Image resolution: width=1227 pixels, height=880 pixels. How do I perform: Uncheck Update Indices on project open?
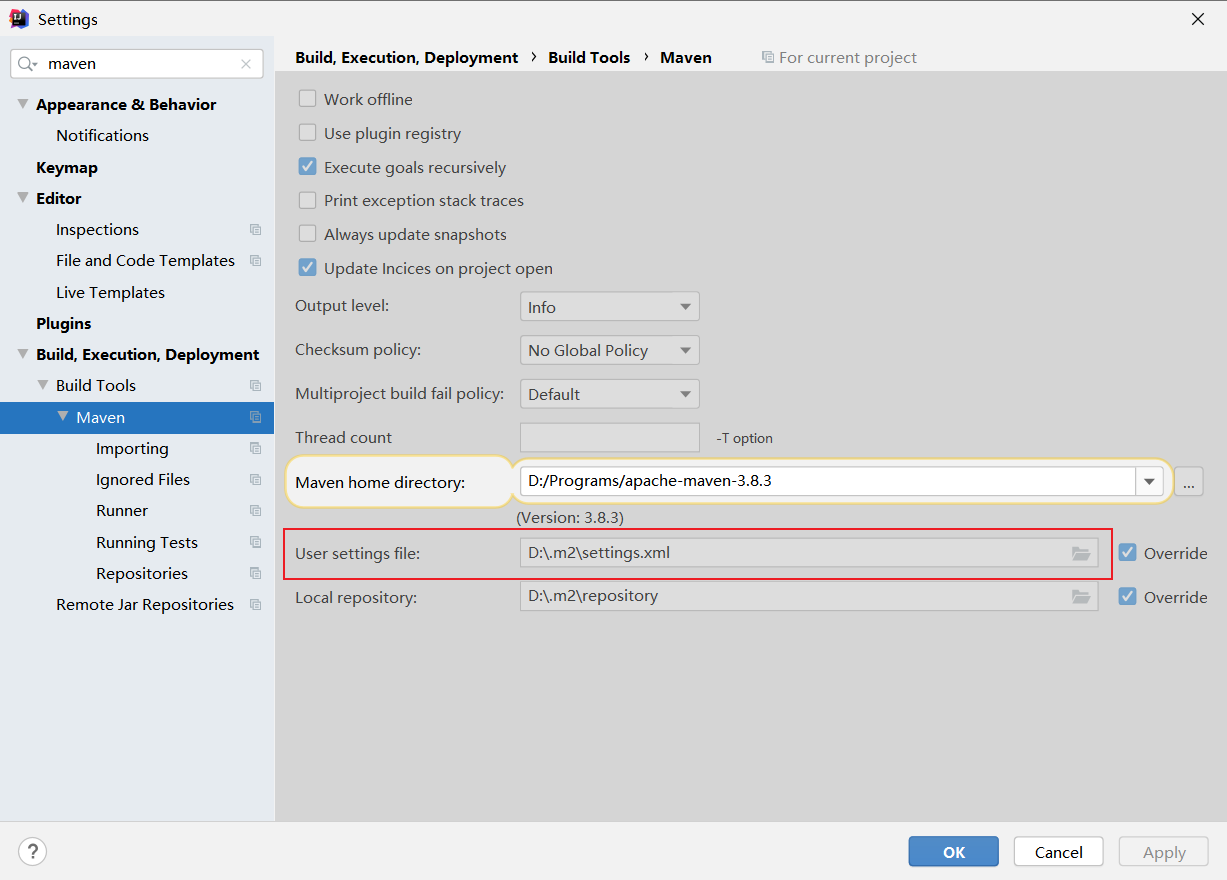[x=308, y=268]
